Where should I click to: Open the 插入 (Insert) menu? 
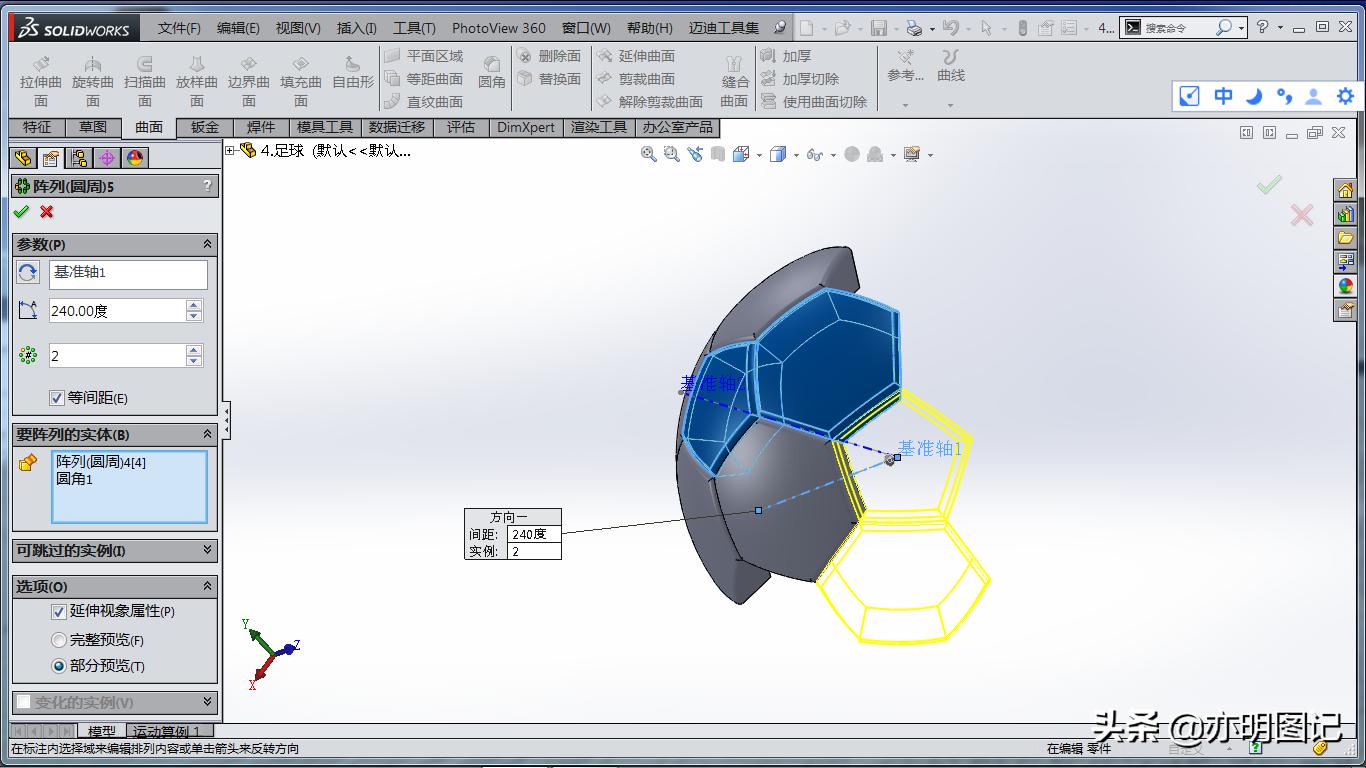pyautogui.click(x=355, y=29)
